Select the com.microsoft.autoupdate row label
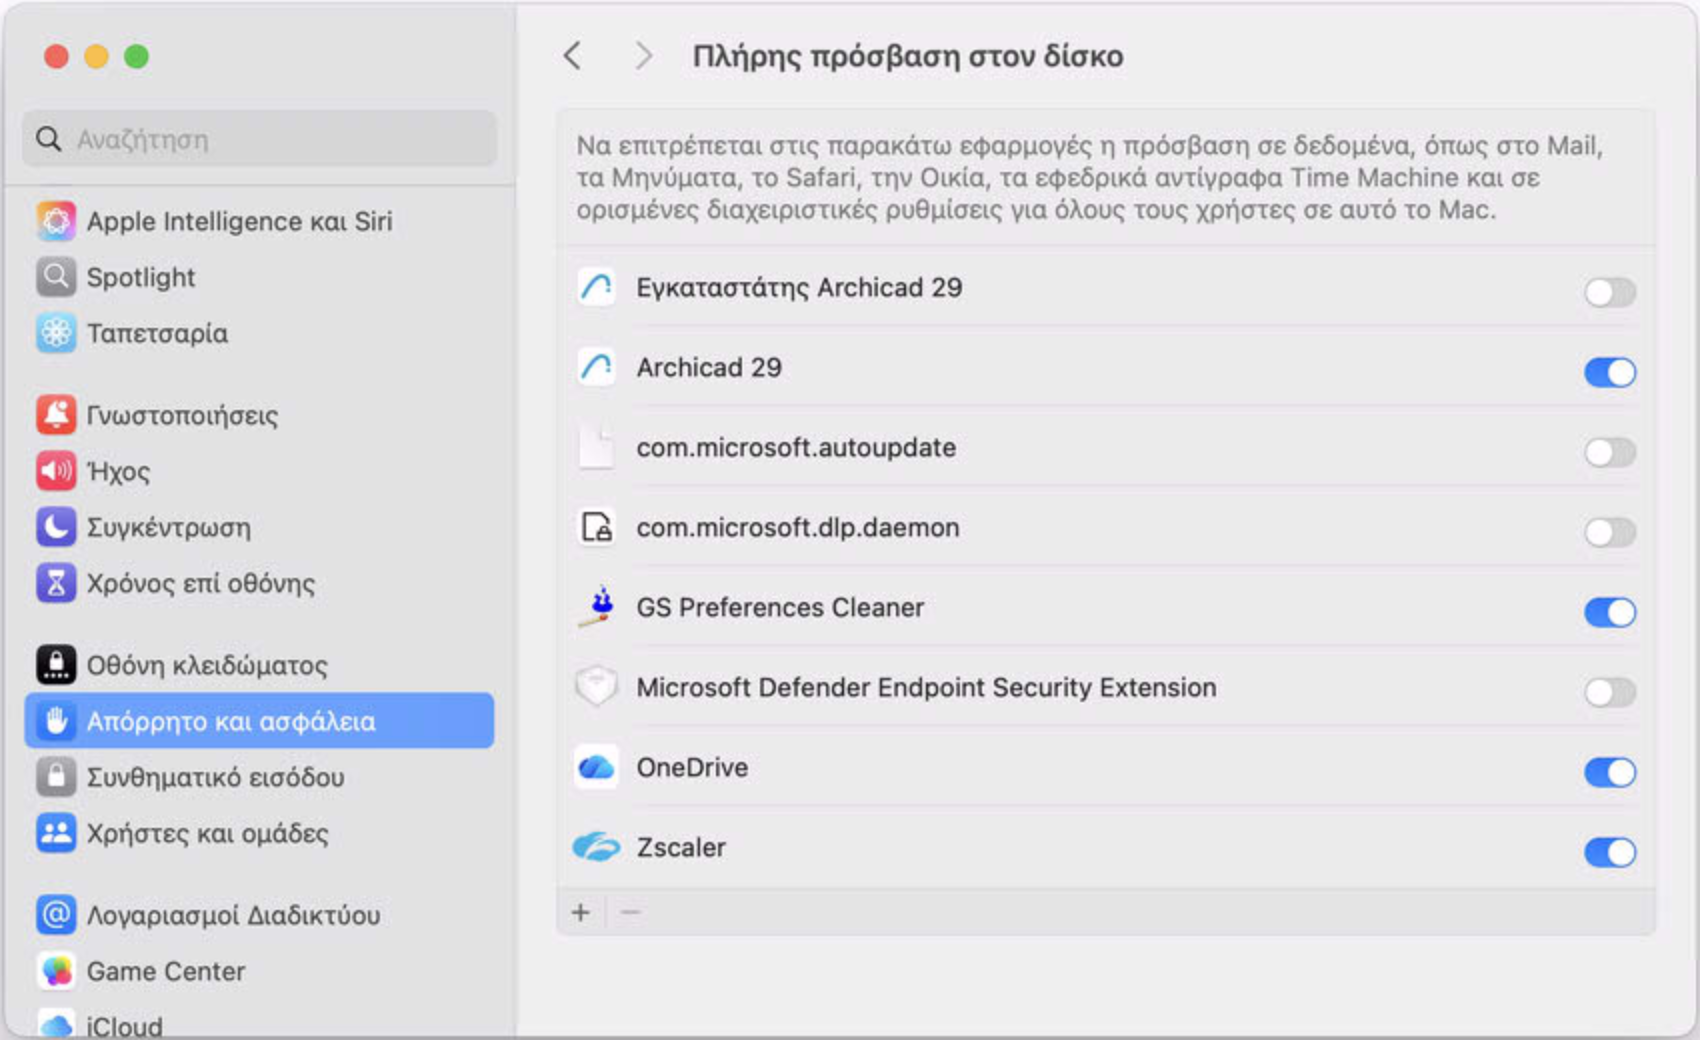 pyautogui.click(x=796, y=448)
